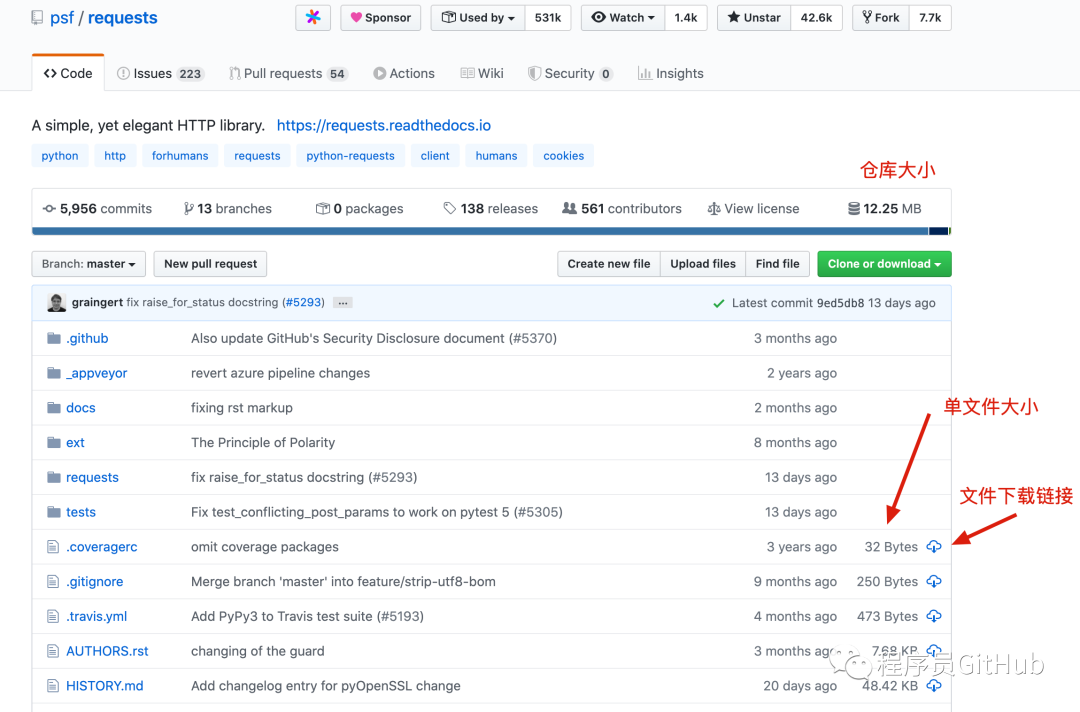
Task: Download the .gitignore file via cloud icon
Action: click(x=934, y=581)
